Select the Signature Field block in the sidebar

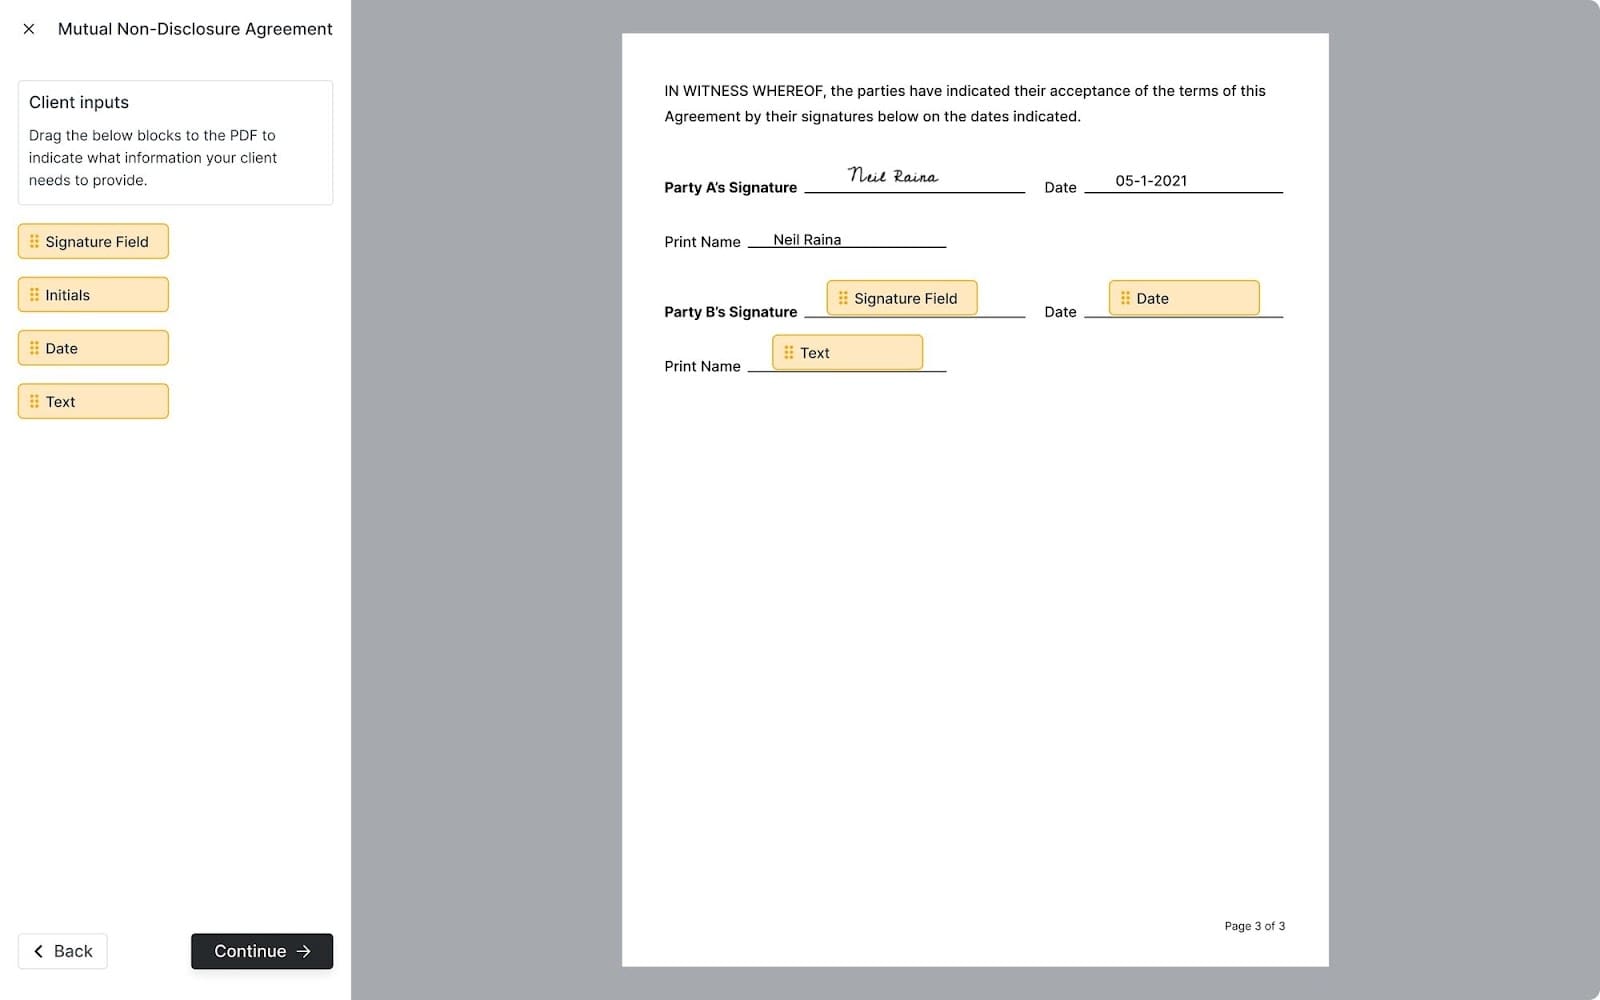(x=93, y=241)
